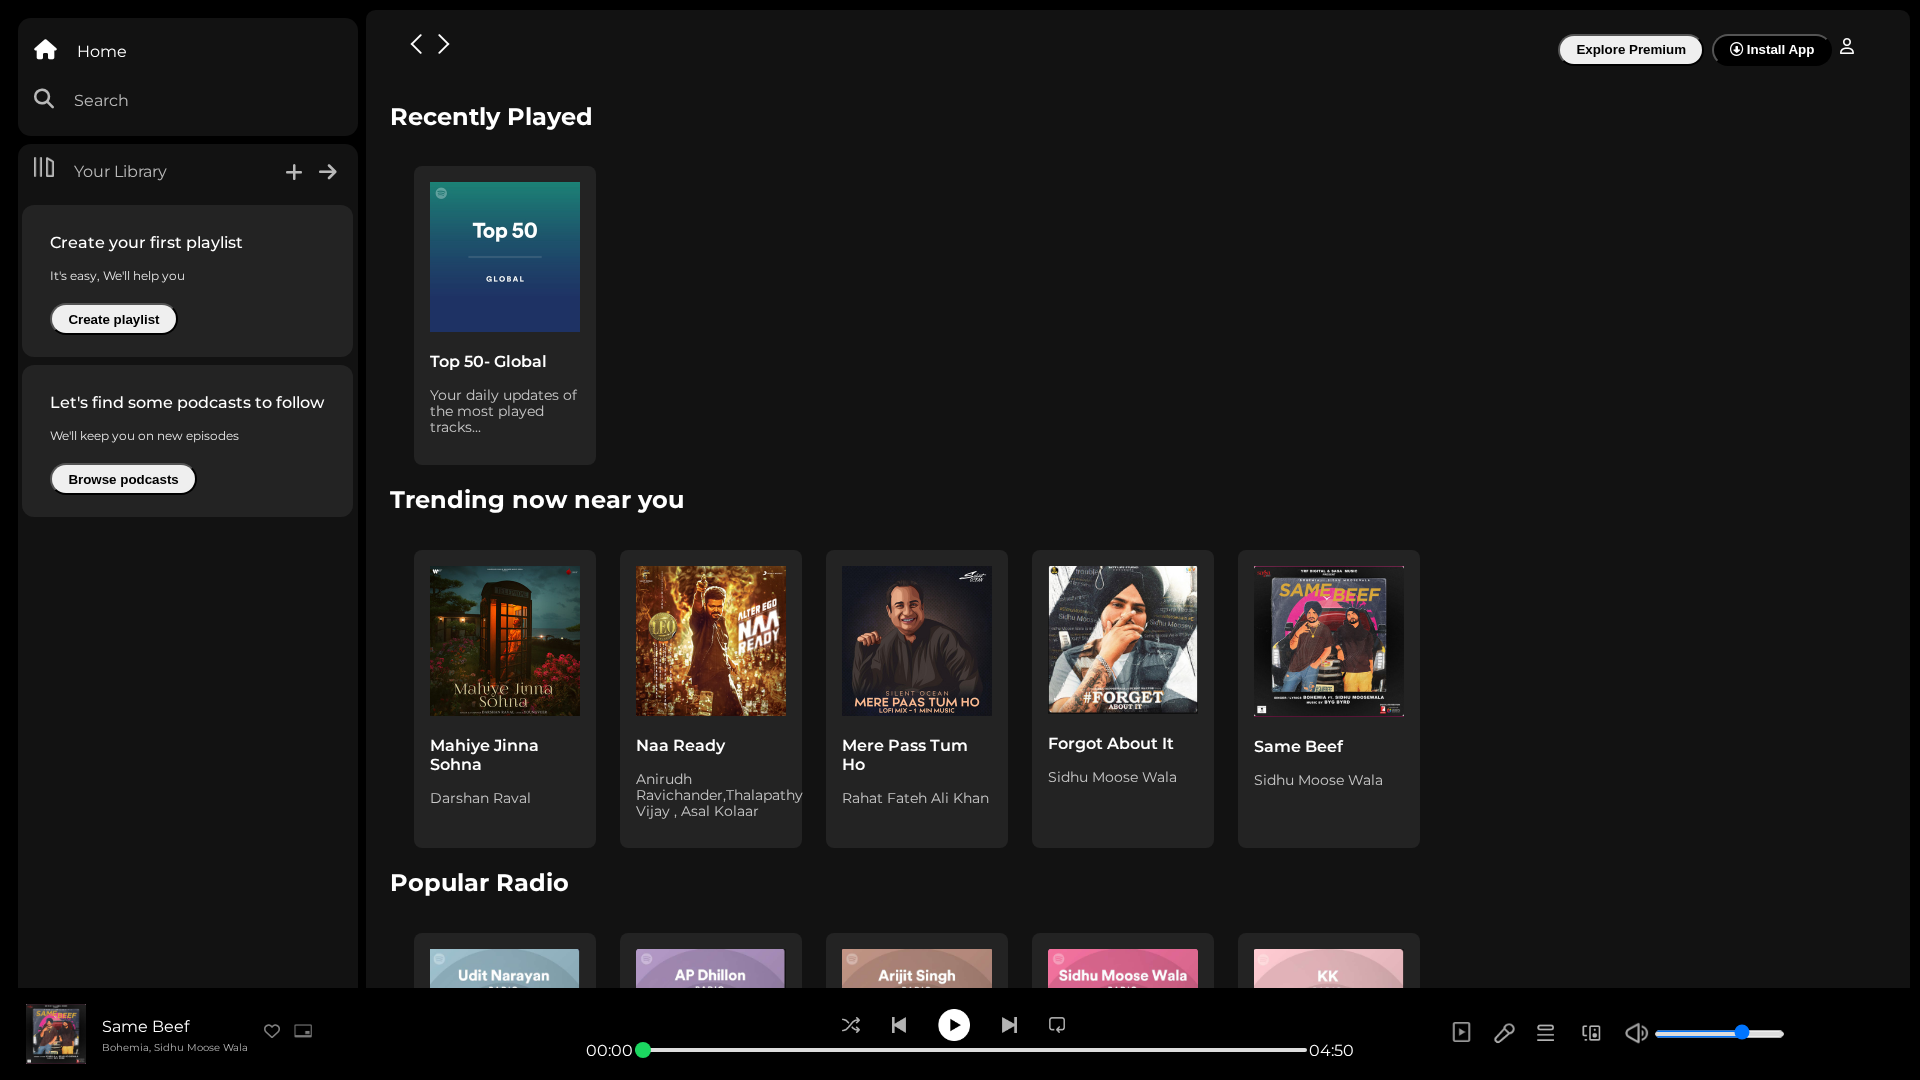Adjust the volume slider

tap(1719, 1033)
